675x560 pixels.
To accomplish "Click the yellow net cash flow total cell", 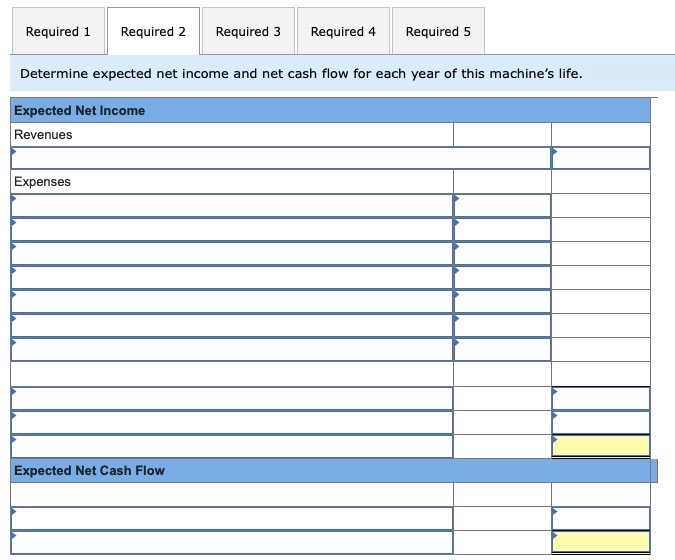I will pos(601,542).
